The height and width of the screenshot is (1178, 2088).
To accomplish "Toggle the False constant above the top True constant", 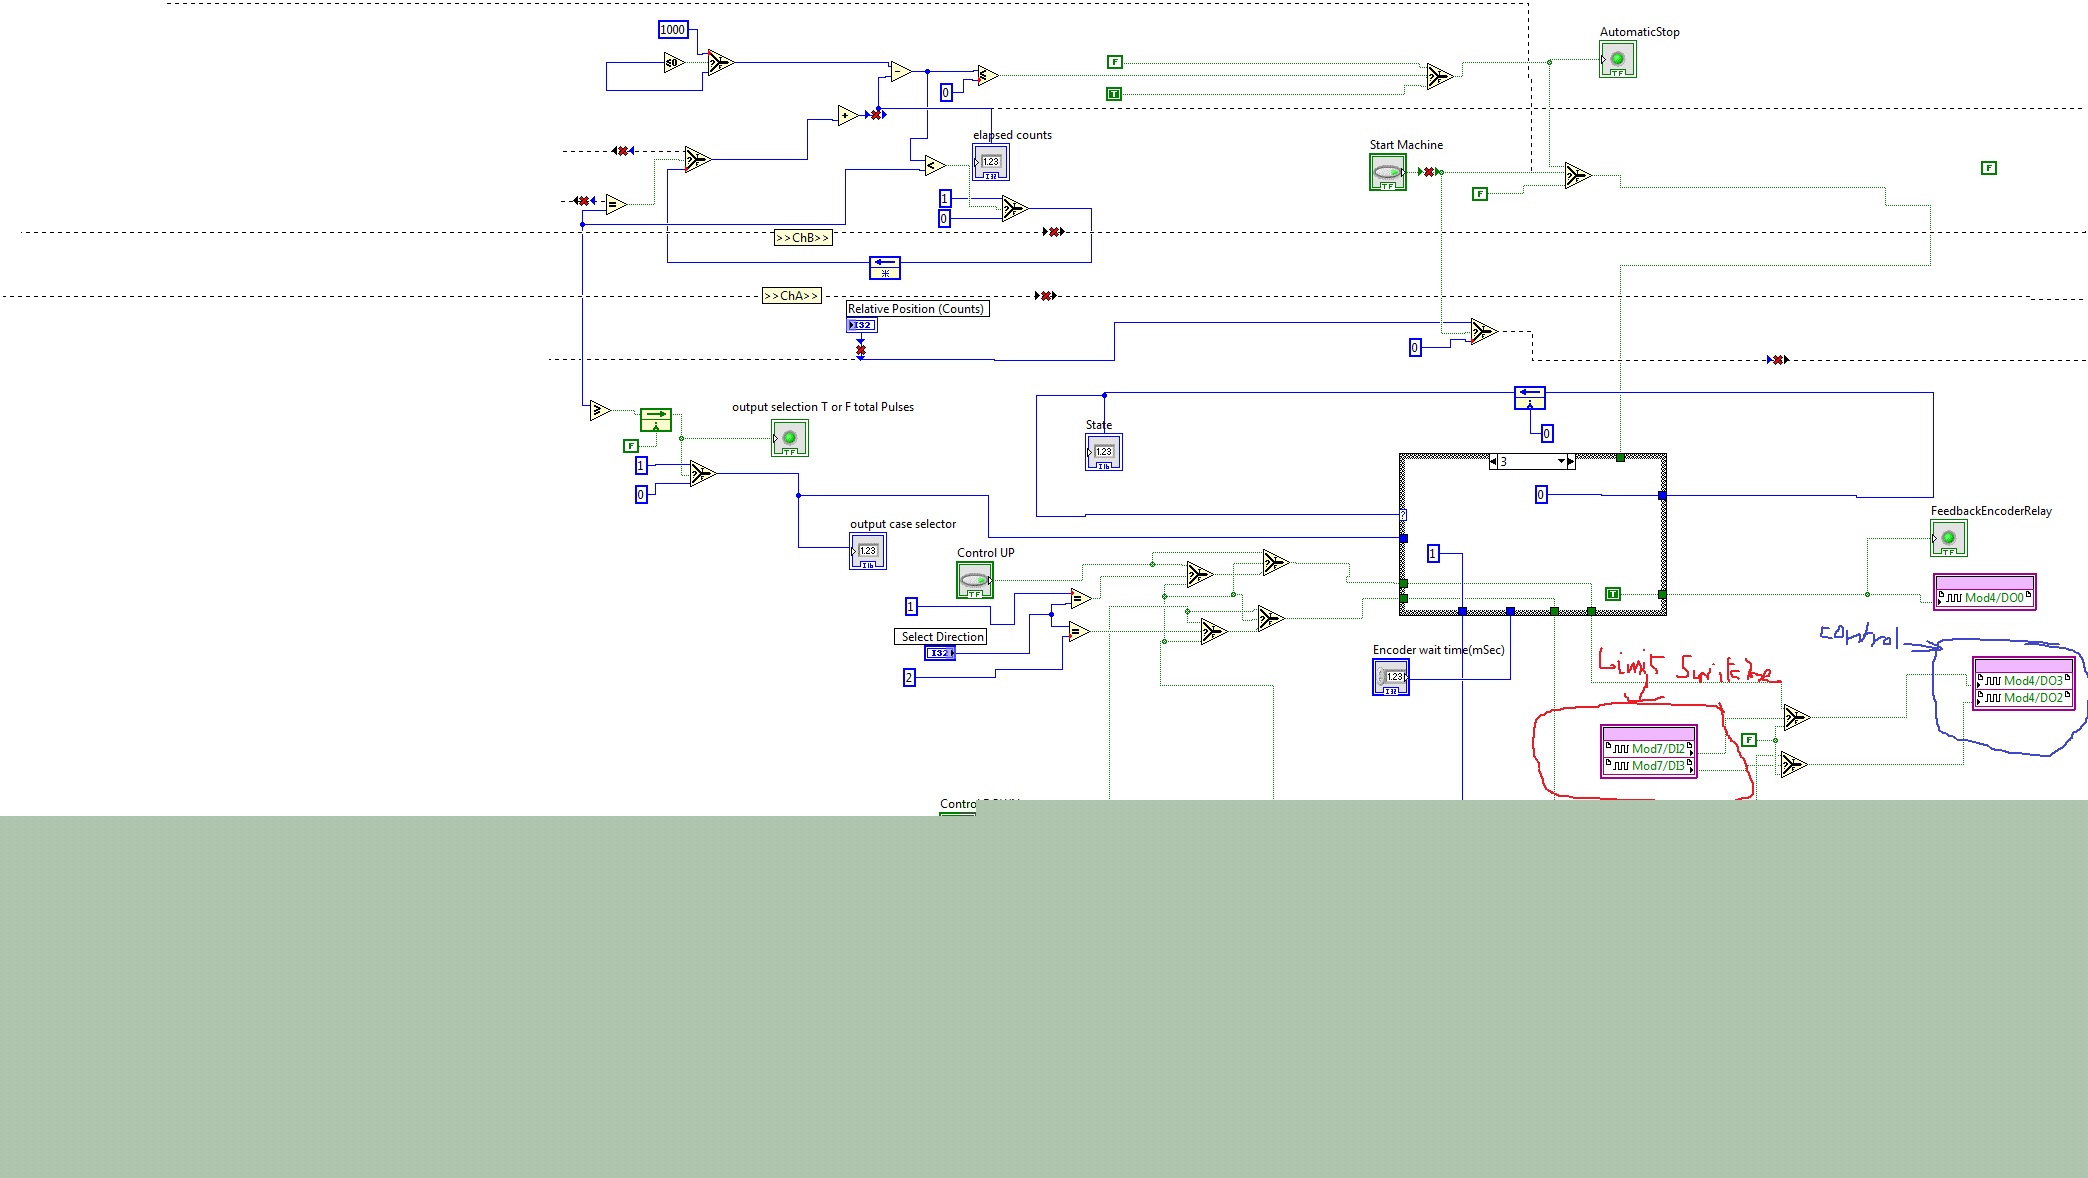I will click(x=1115, y=62).
